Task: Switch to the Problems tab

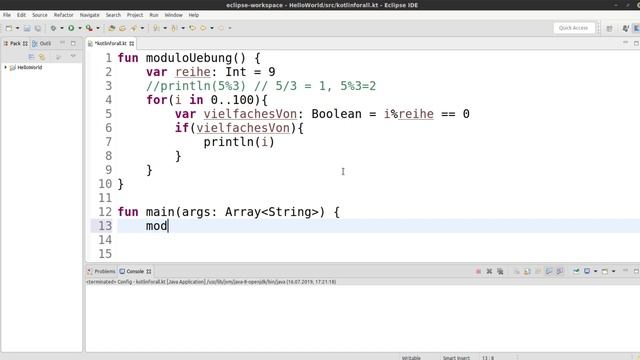Action: pyautogui.click(x=102, y=271)
